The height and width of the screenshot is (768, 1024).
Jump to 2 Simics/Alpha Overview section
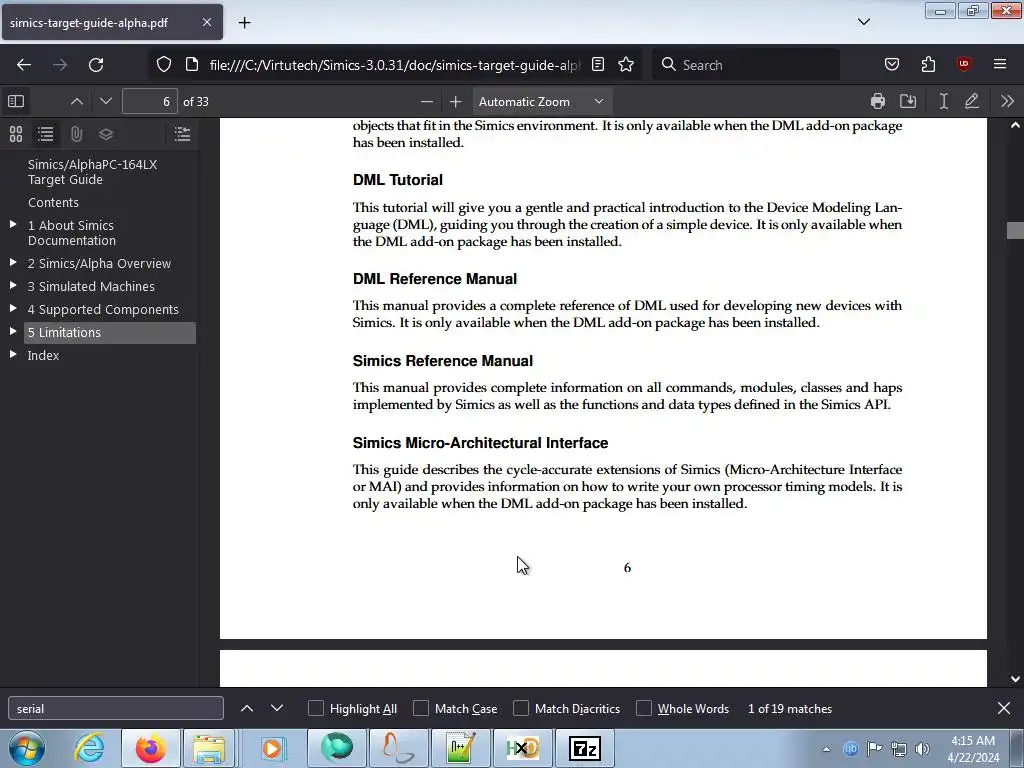click(99, 264)
